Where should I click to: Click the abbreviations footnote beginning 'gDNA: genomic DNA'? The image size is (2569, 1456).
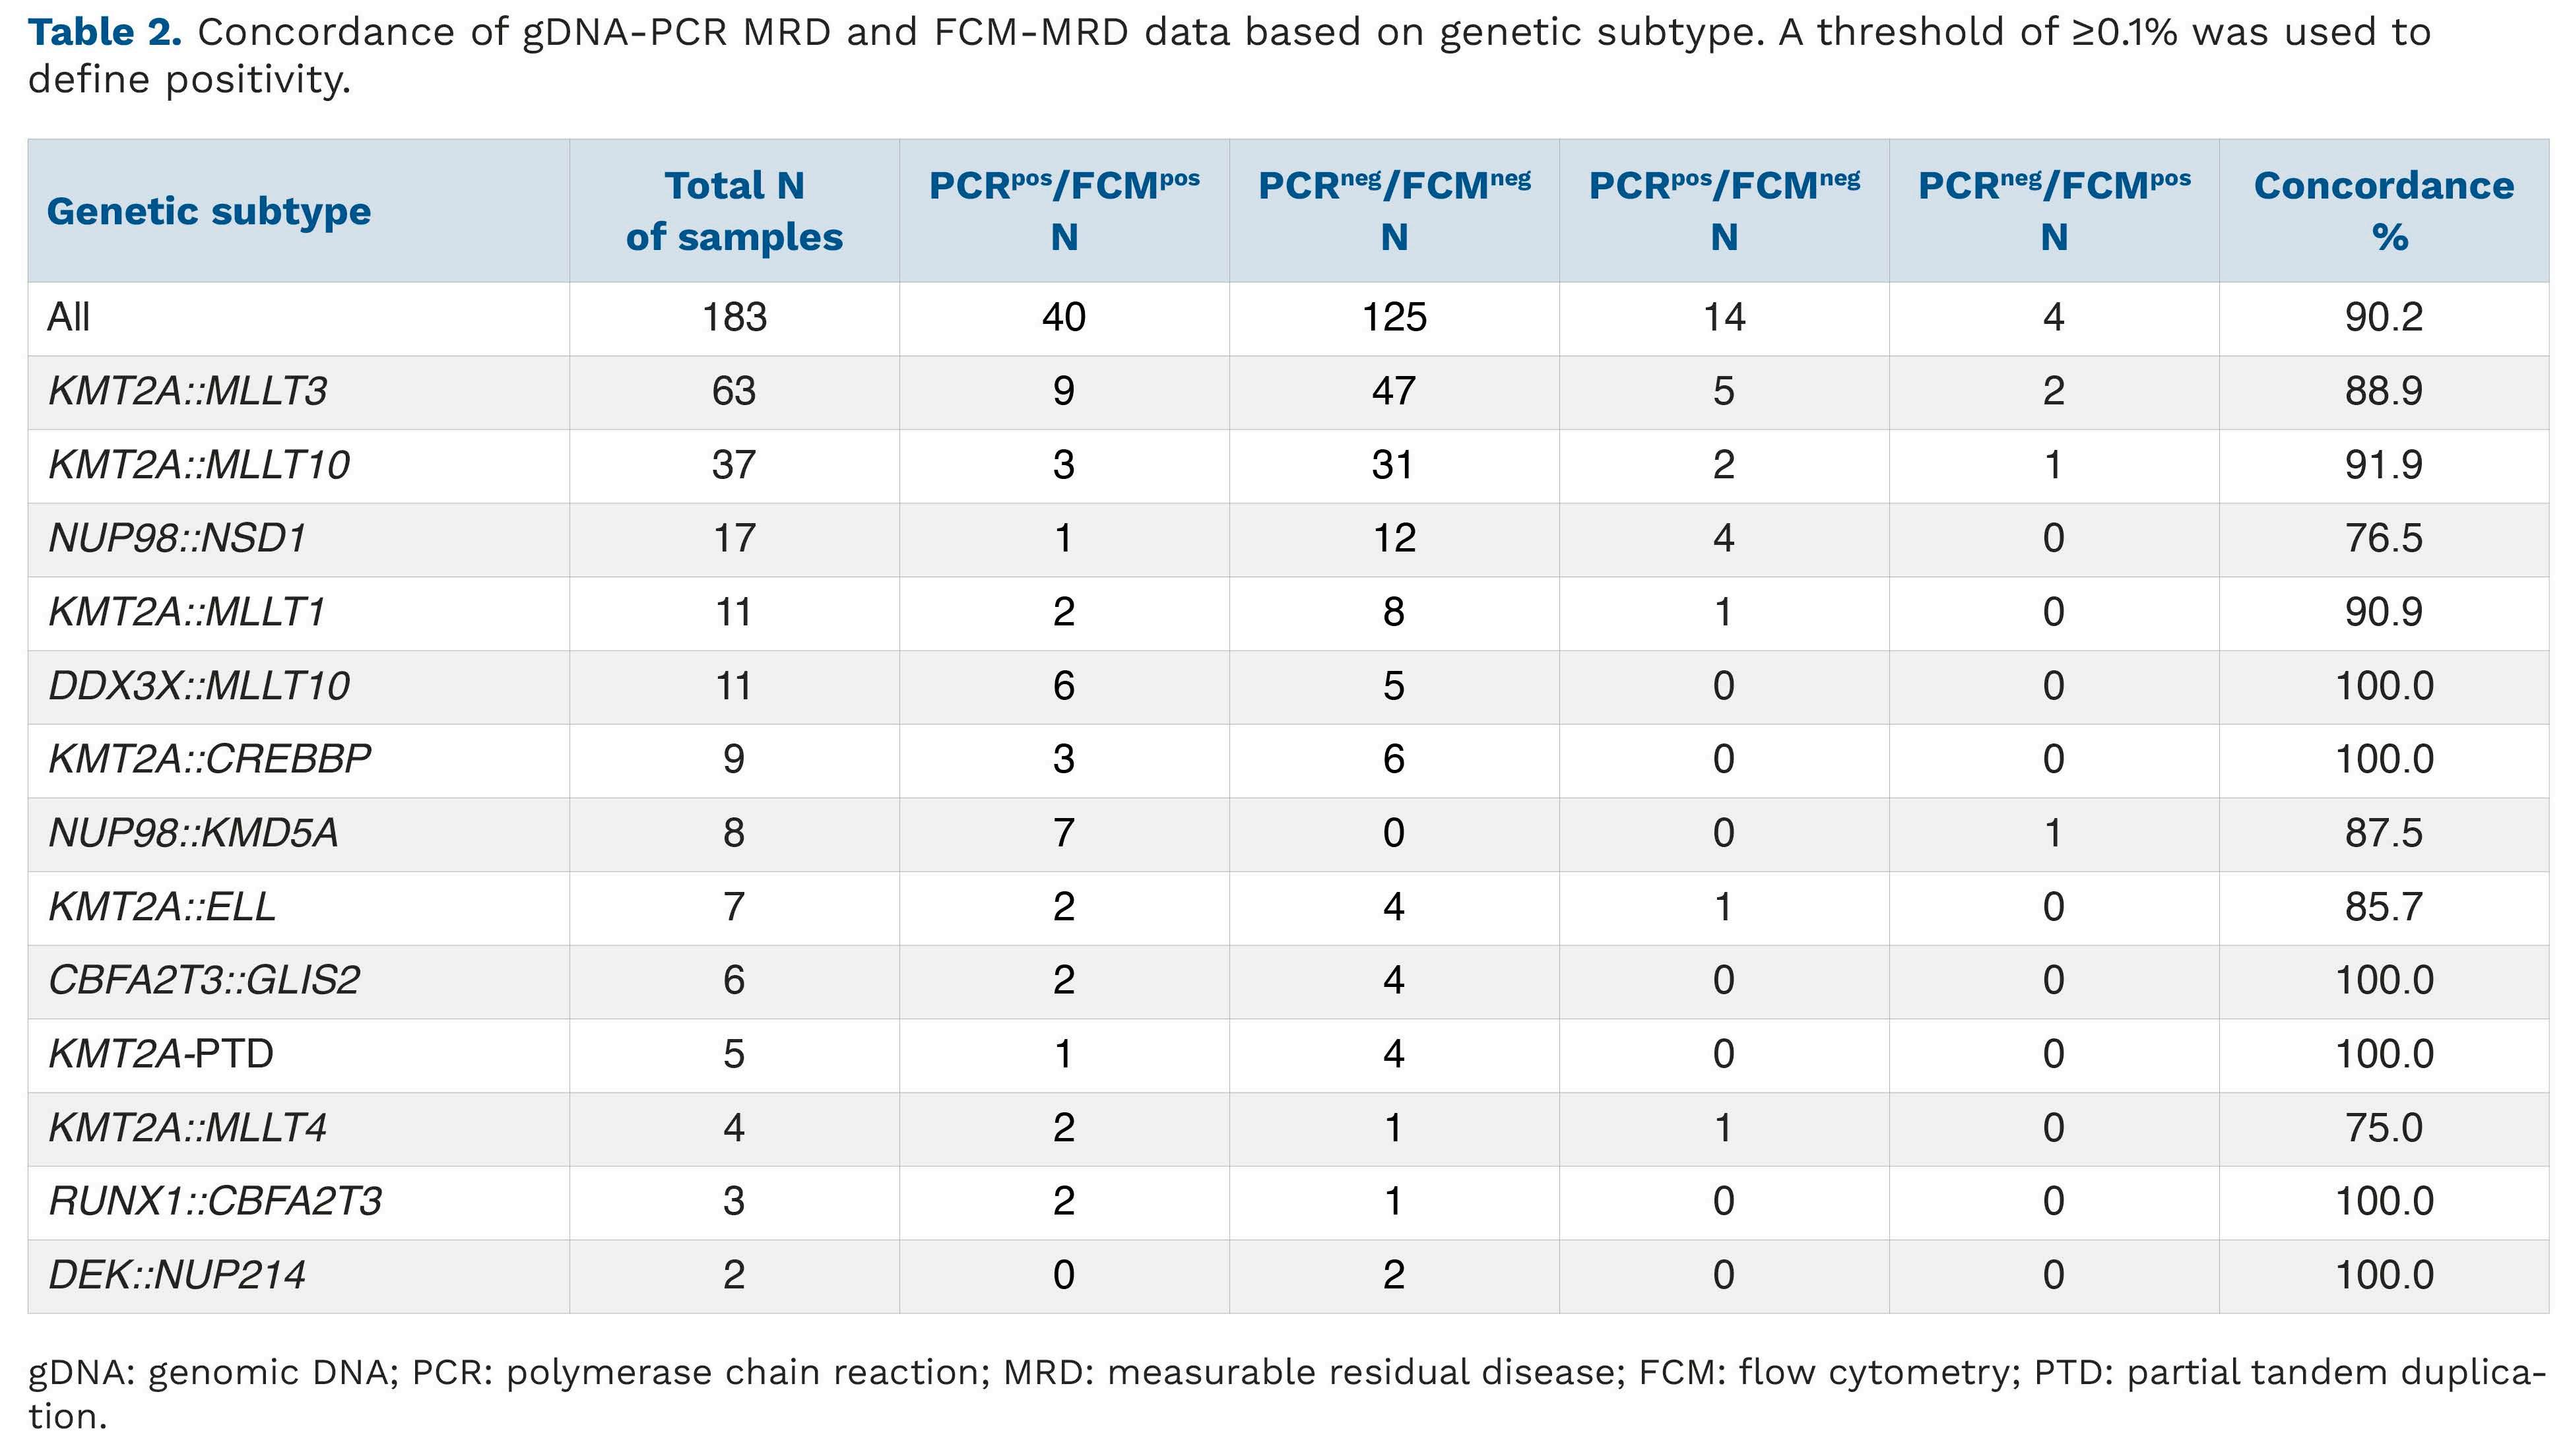coord(1284,1393)
